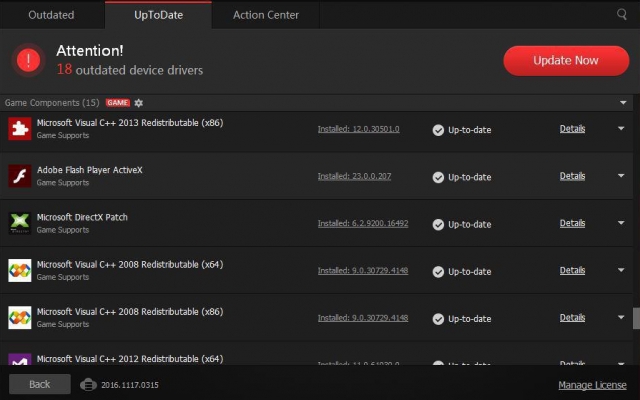Screen dimensions: 640x400
Task: Click the Microsoft DirectX Patch icon
Action: coord(20,223)
